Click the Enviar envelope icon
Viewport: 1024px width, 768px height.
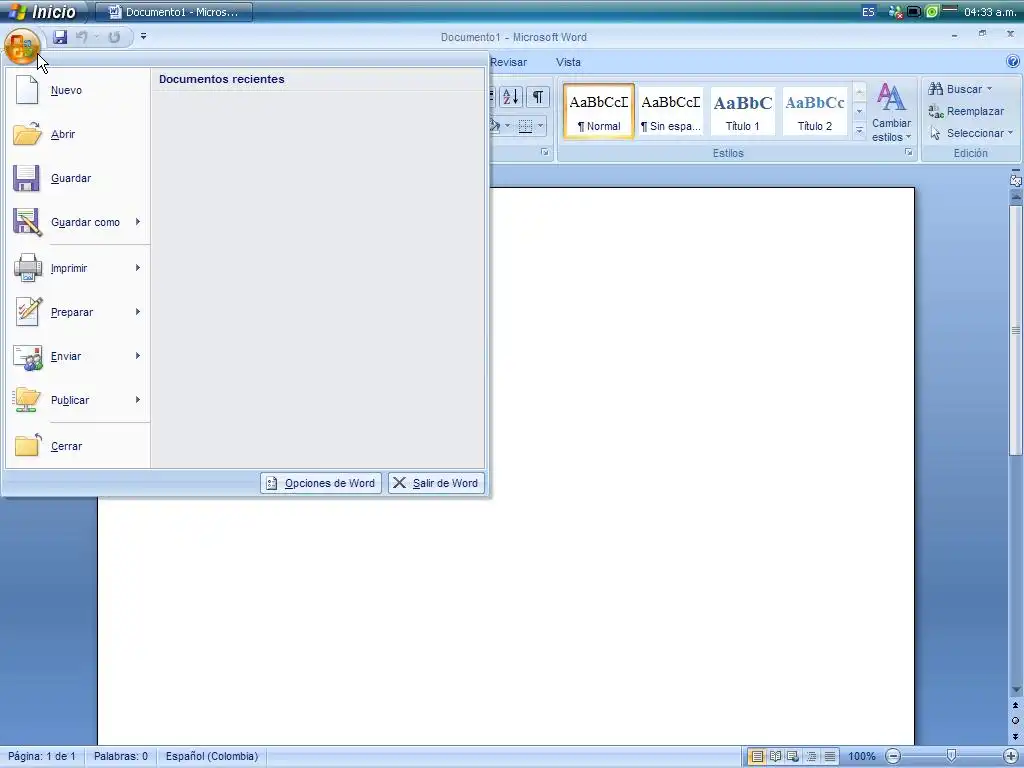[x=27, y=357]
